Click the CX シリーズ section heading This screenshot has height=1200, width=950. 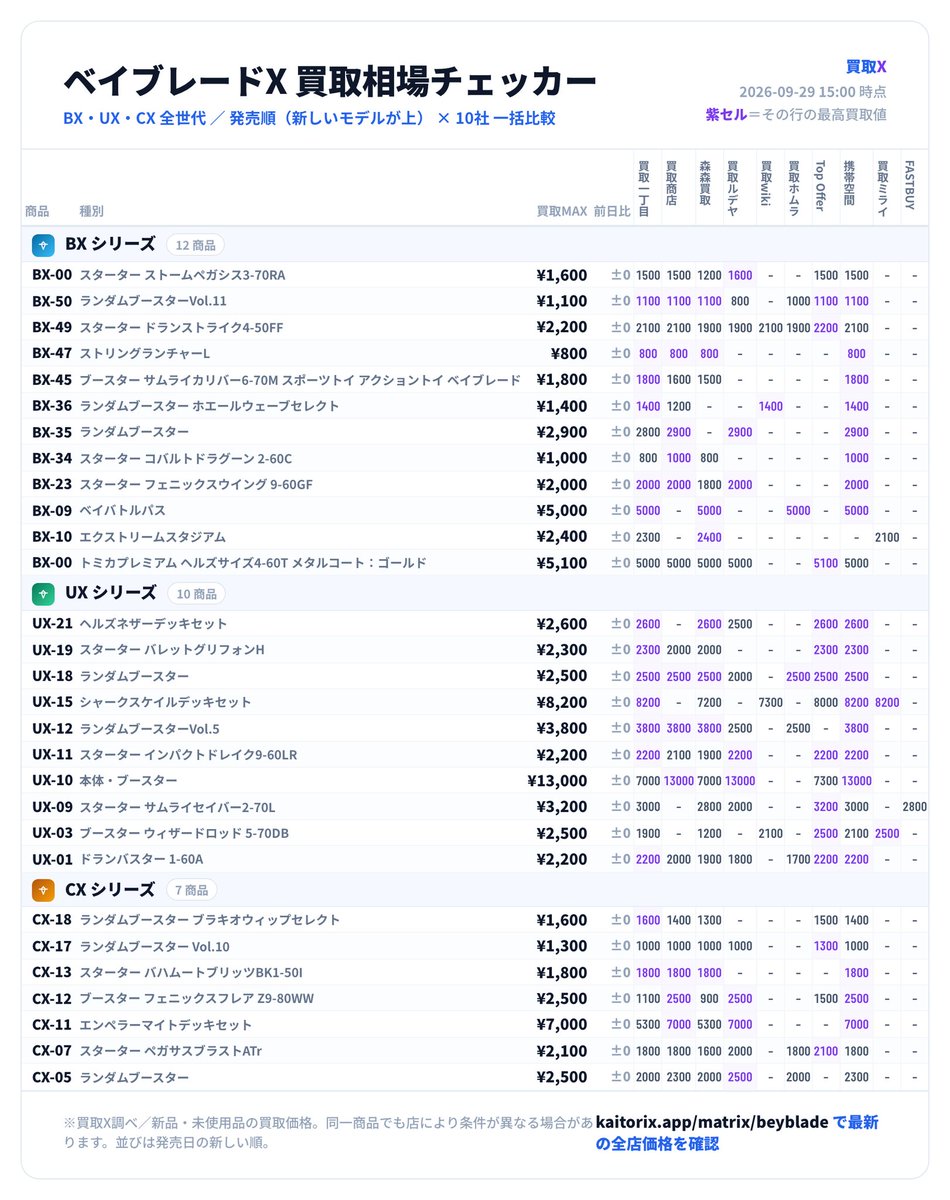(x=110, y=889)
